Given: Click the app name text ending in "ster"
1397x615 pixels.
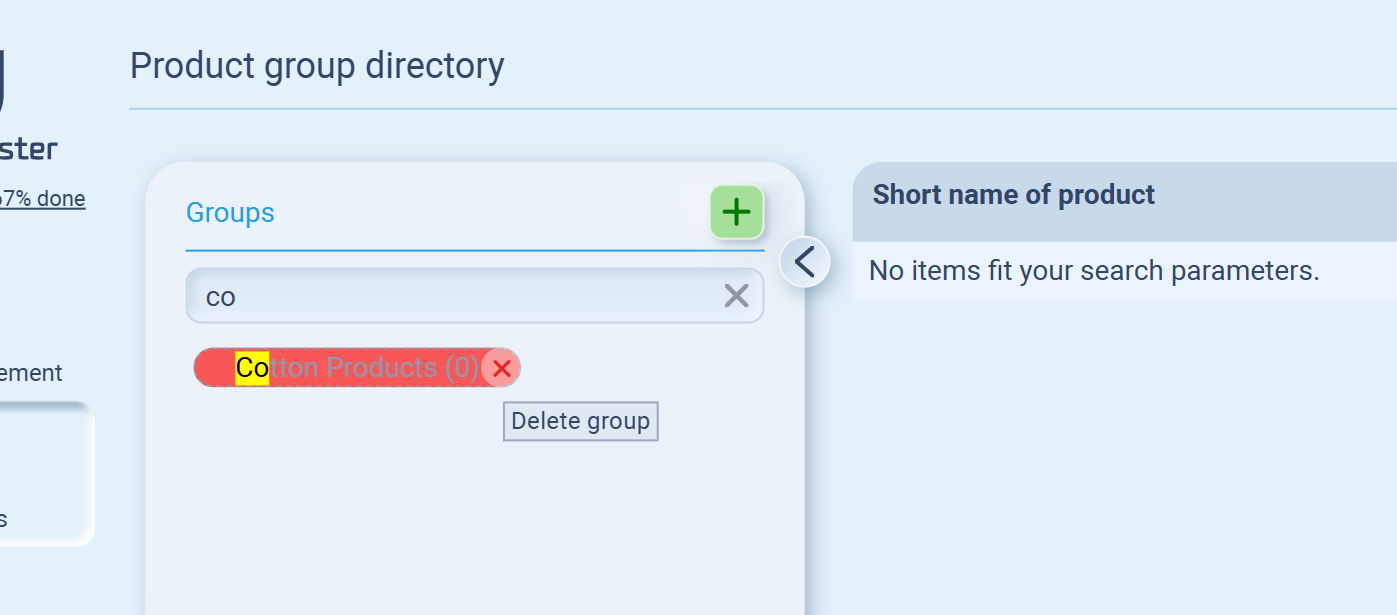Looking at the screenshot, I should [29, 150].
